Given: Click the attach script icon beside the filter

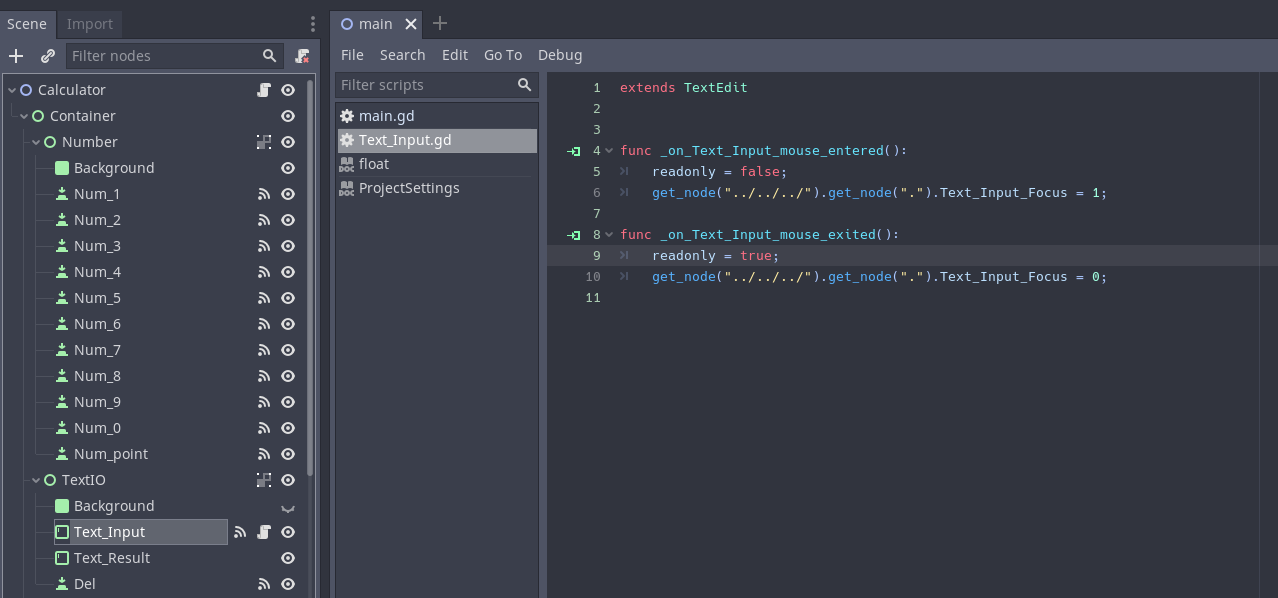Looking at the screenshot, I should tap(302, 56).
